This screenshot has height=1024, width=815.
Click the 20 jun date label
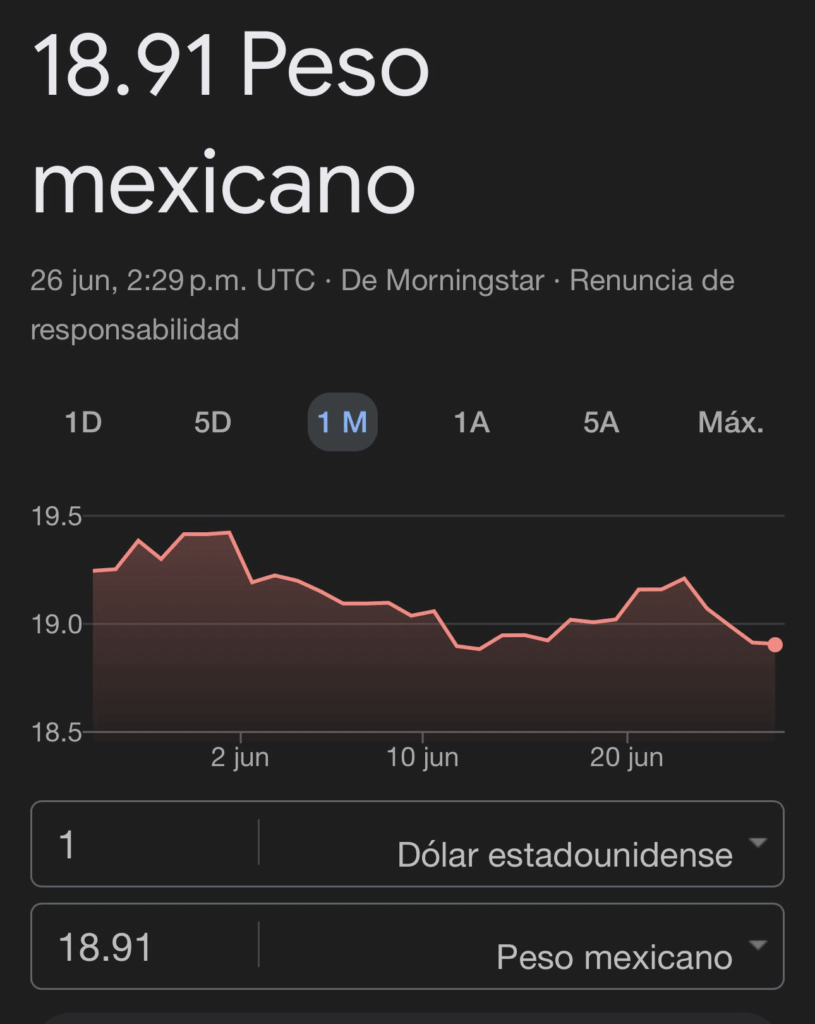(x=627, y=758)
